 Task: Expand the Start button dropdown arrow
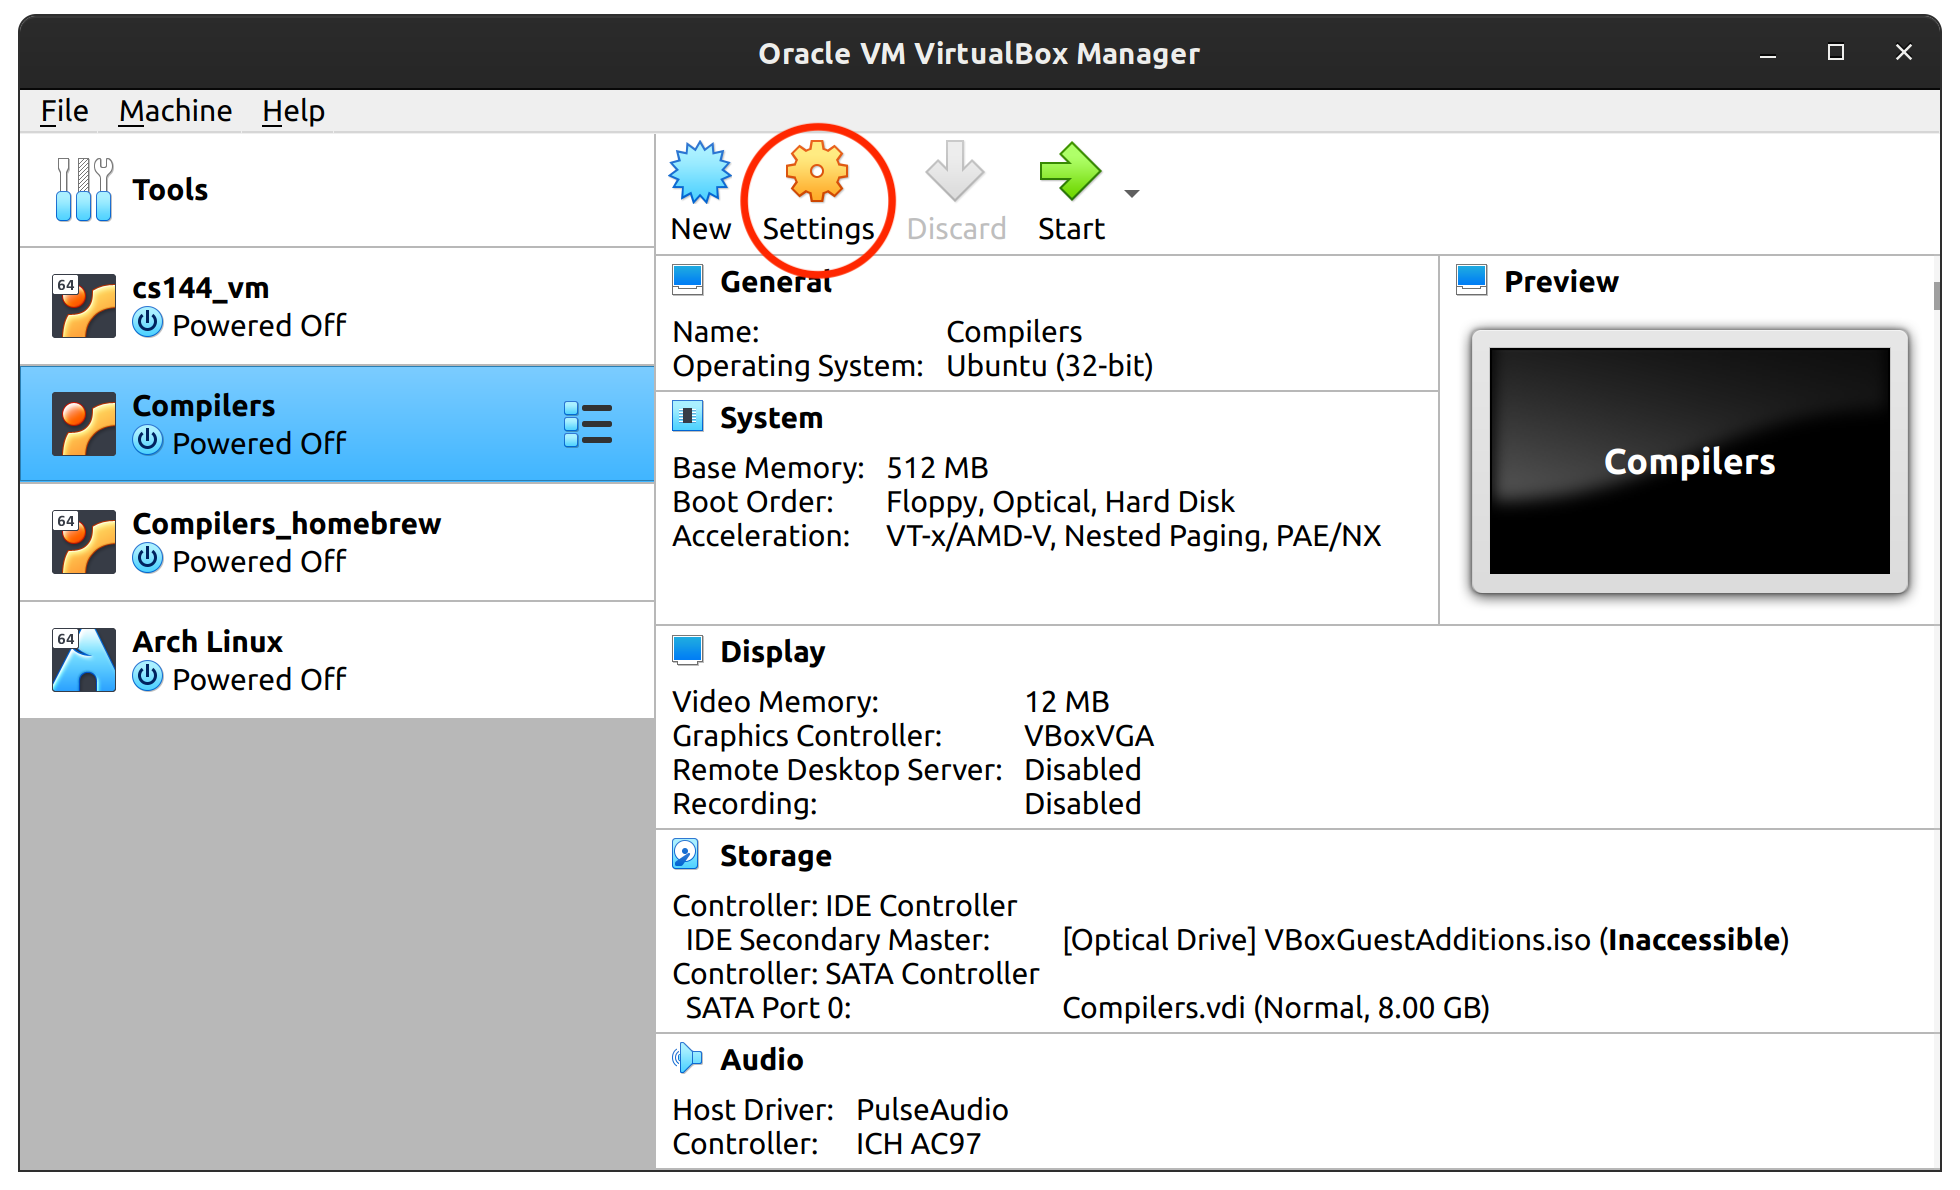click(1132, 194)
